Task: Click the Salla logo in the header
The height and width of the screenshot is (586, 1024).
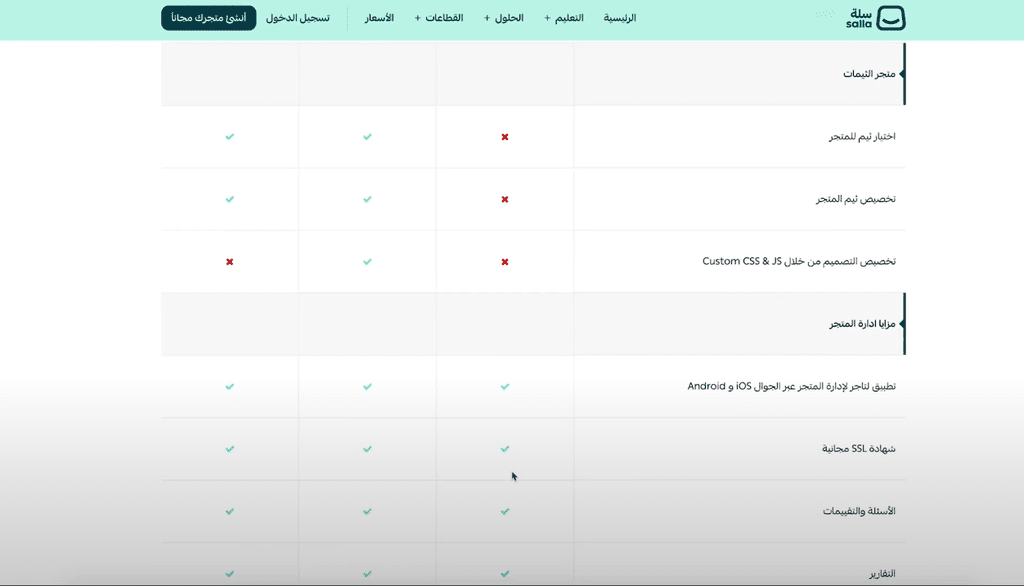Action: 875,18
